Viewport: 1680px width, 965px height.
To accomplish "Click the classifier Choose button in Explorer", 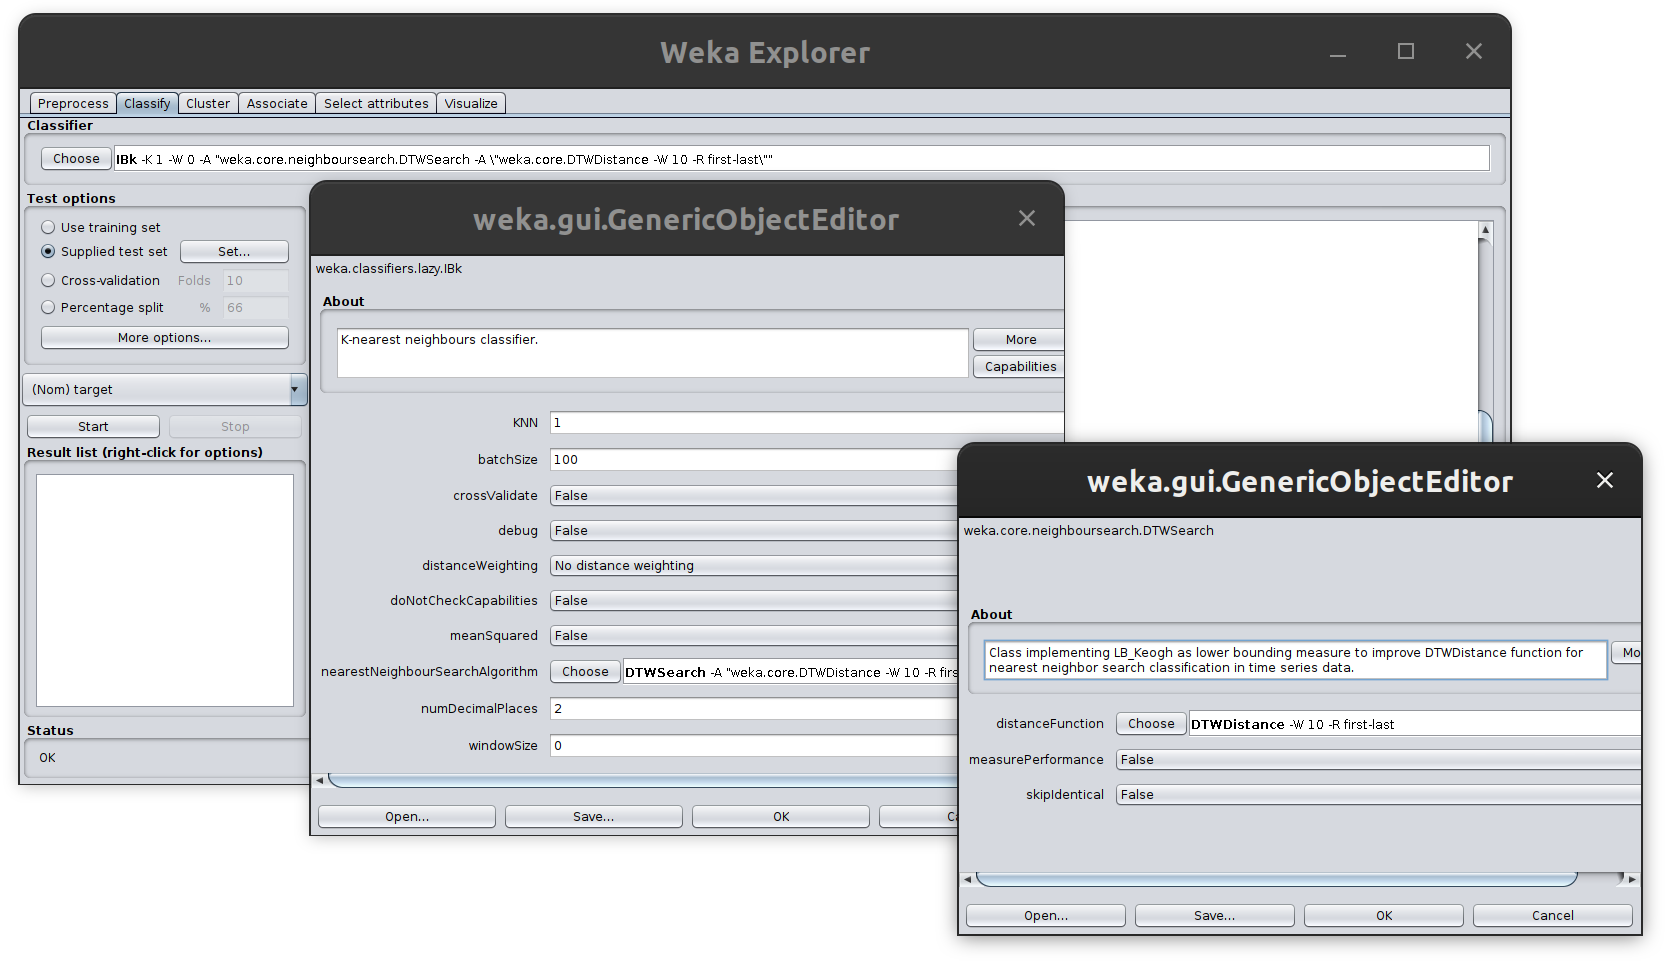I will pos(76,158).
